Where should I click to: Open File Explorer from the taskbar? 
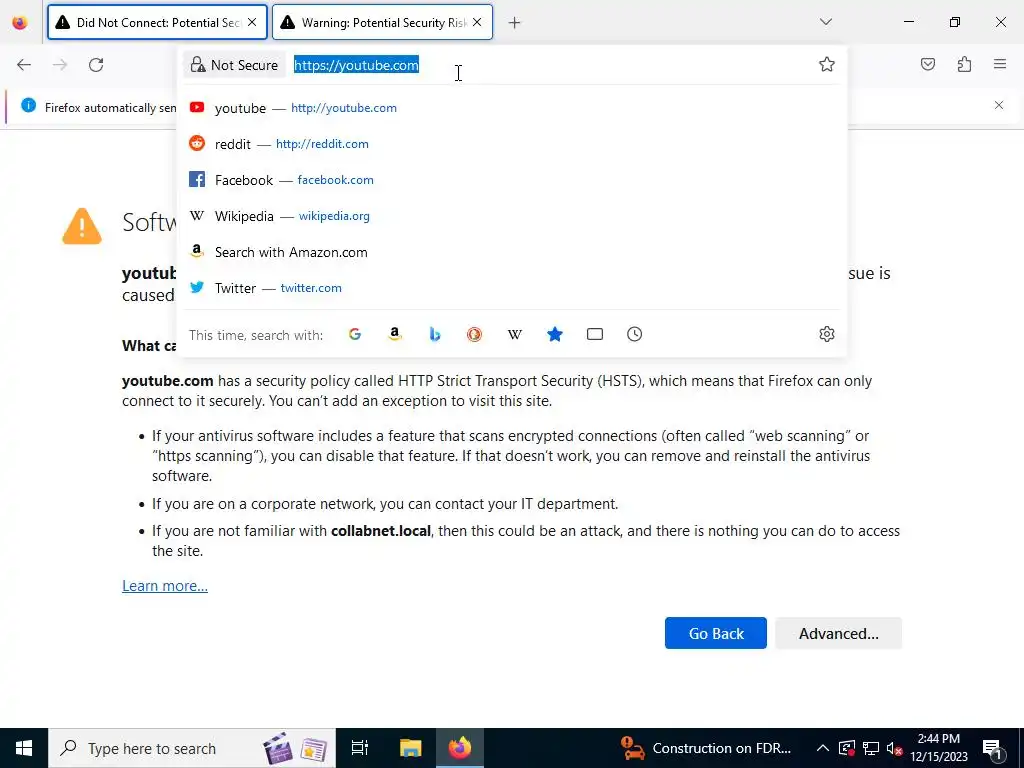[x=411, y=748]
